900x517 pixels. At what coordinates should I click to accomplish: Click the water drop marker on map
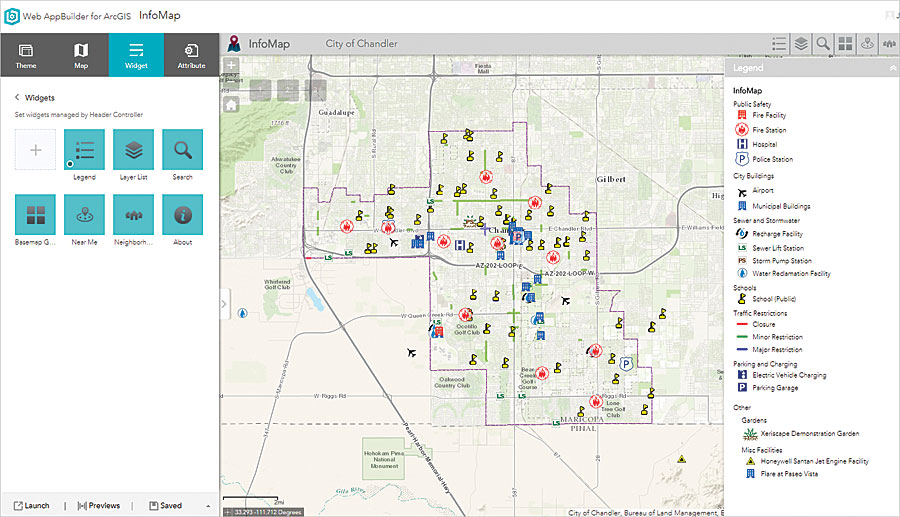[243, 313]
